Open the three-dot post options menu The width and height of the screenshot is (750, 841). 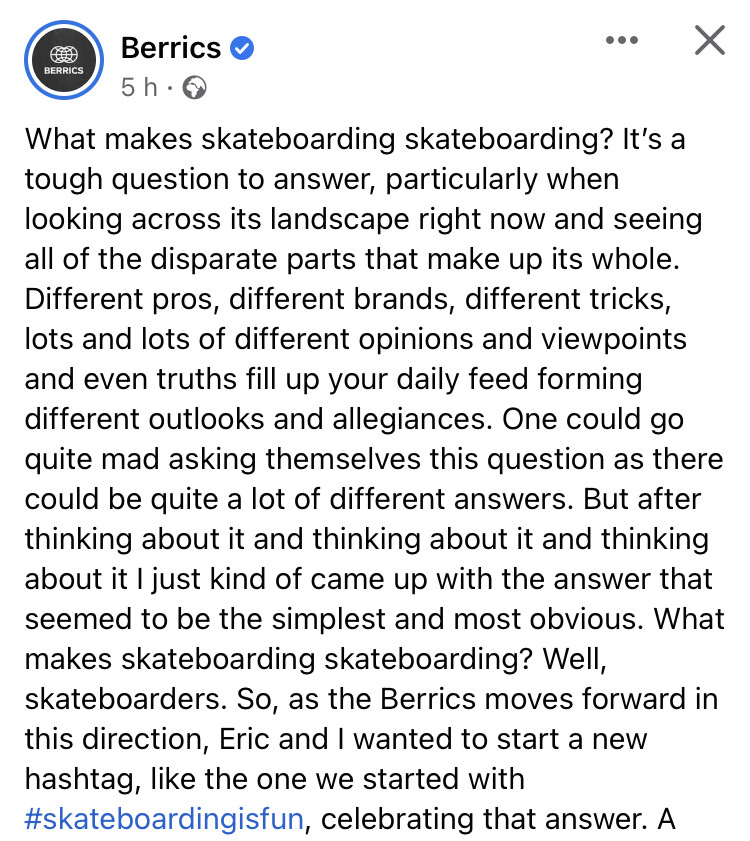(x=621, y=41)
